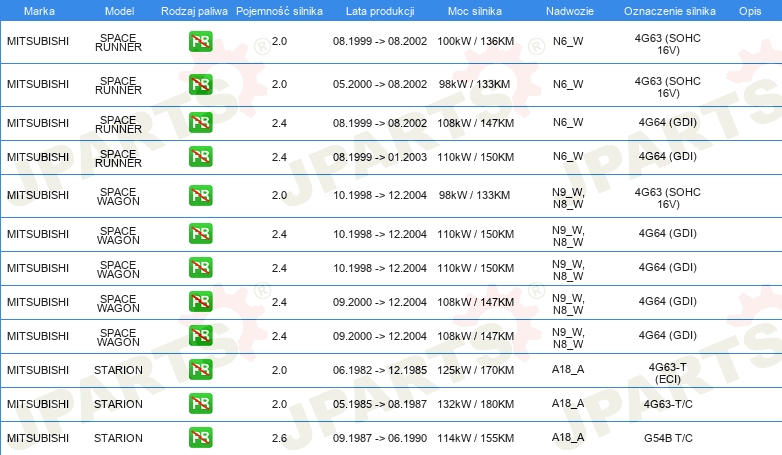
Task: Select the '05.2000 -> 08.2002' production years cell
Action: pyautogui.click(x=380, y=84)
